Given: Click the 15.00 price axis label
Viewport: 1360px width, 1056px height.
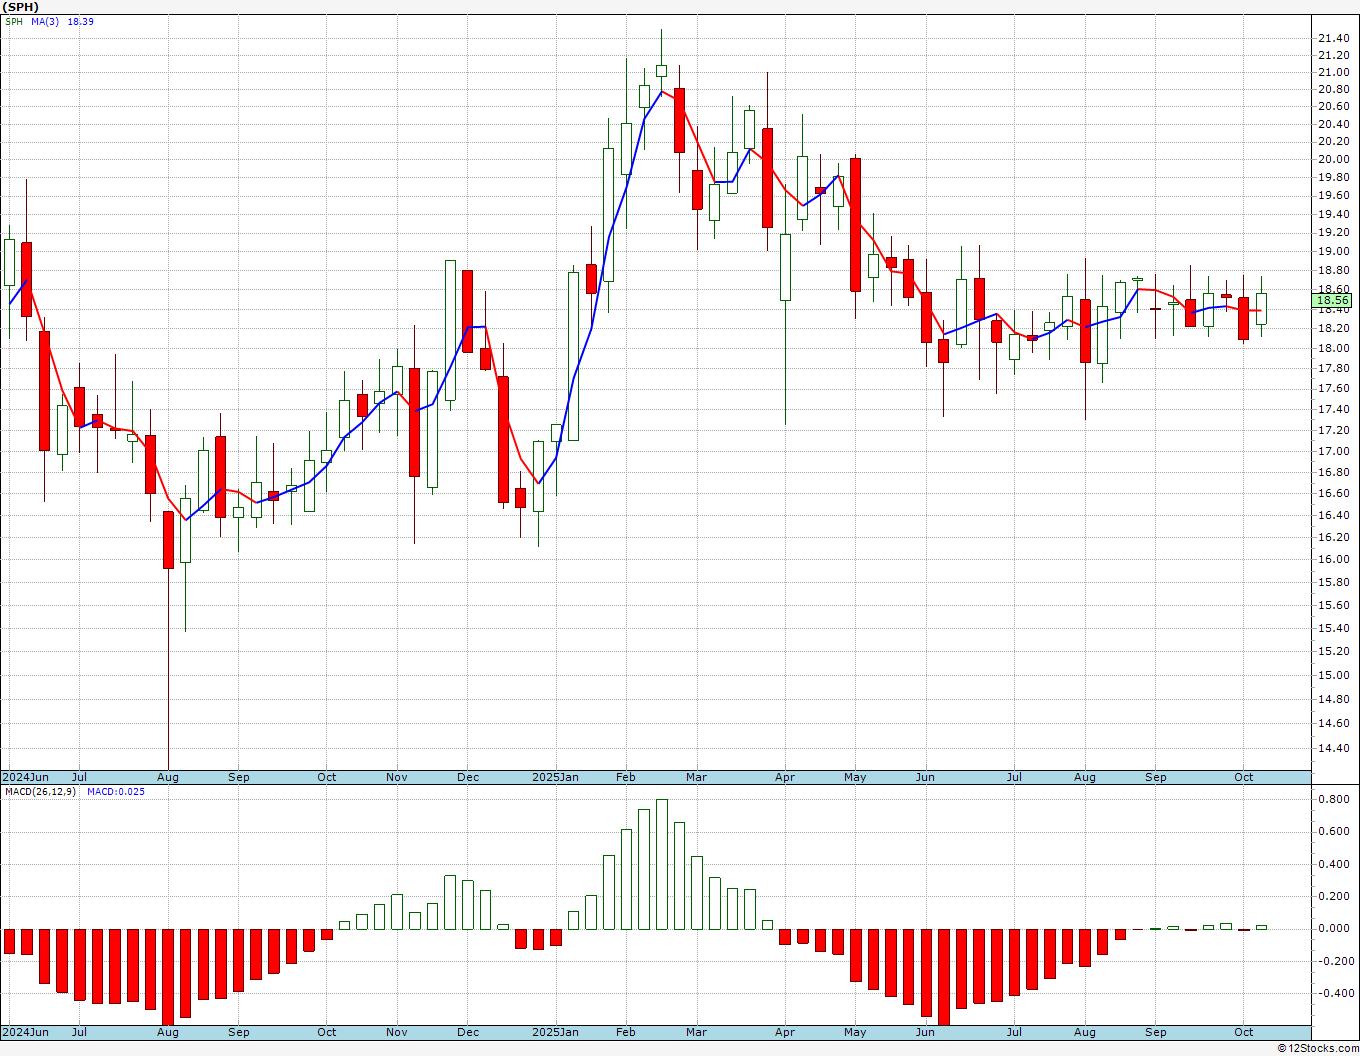Looking at the screenshot, I should (x=1333, y=676).
